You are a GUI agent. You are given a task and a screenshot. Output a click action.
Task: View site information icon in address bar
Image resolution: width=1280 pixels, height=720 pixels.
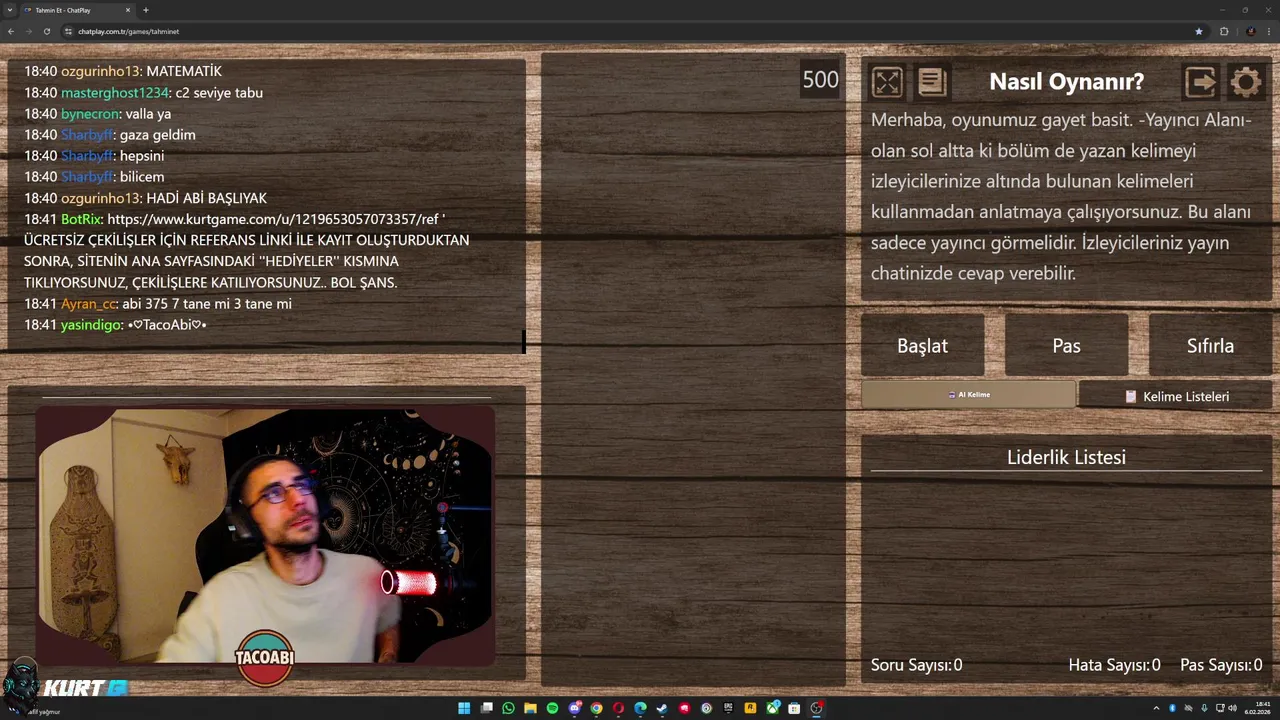pos(68,31)
